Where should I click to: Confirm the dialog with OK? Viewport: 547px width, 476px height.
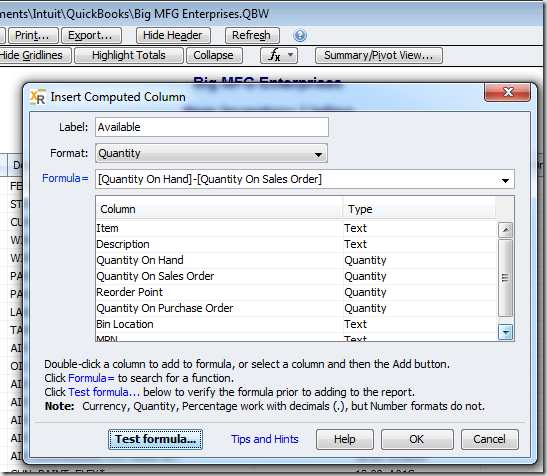click(x=417, y=439)
